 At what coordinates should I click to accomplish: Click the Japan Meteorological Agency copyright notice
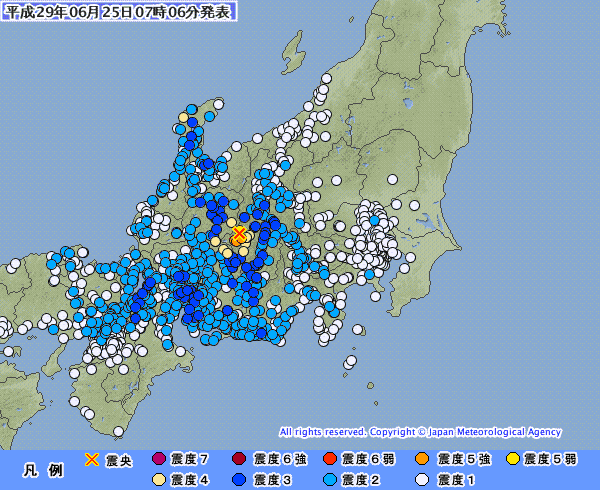click(420, 432)
